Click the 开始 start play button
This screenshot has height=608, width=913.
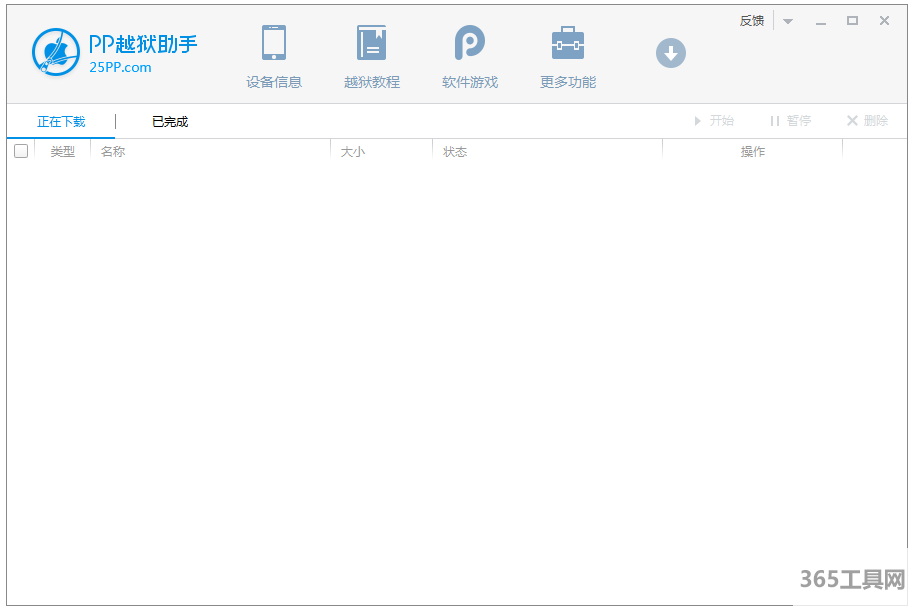pyautogui.click(x=714, y=121)
